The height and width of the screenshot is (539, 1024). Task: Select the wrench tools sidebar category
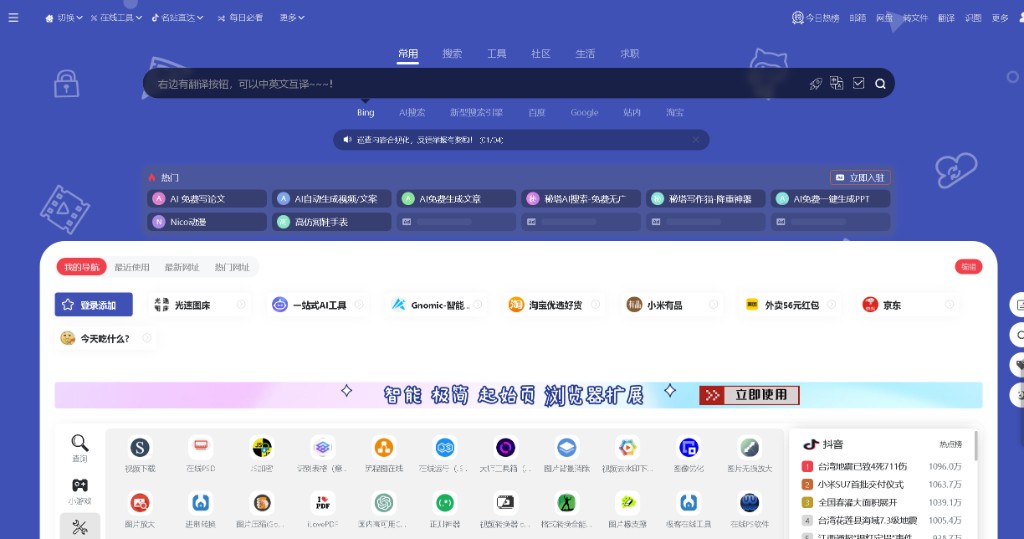click(80, 527)
